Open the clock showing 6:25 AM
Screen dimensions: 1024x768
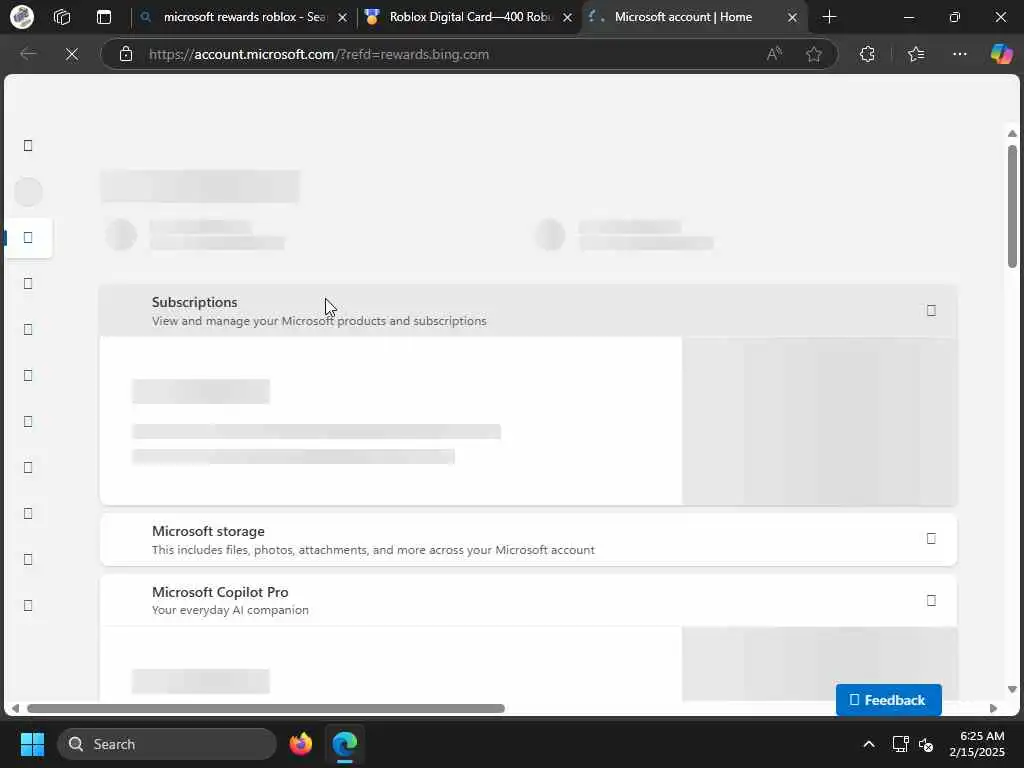coord(978,744)
